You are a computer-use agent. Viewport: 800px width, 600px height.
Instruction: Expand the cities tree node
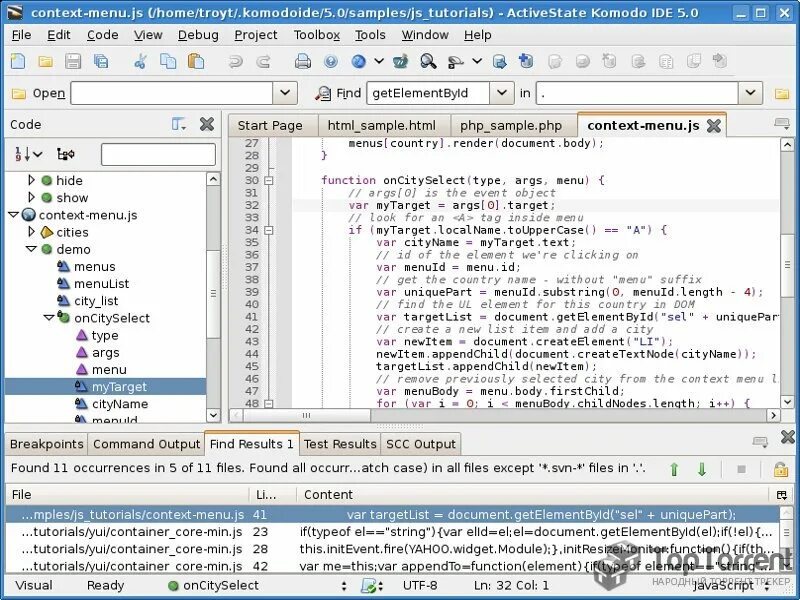[31, 232]
